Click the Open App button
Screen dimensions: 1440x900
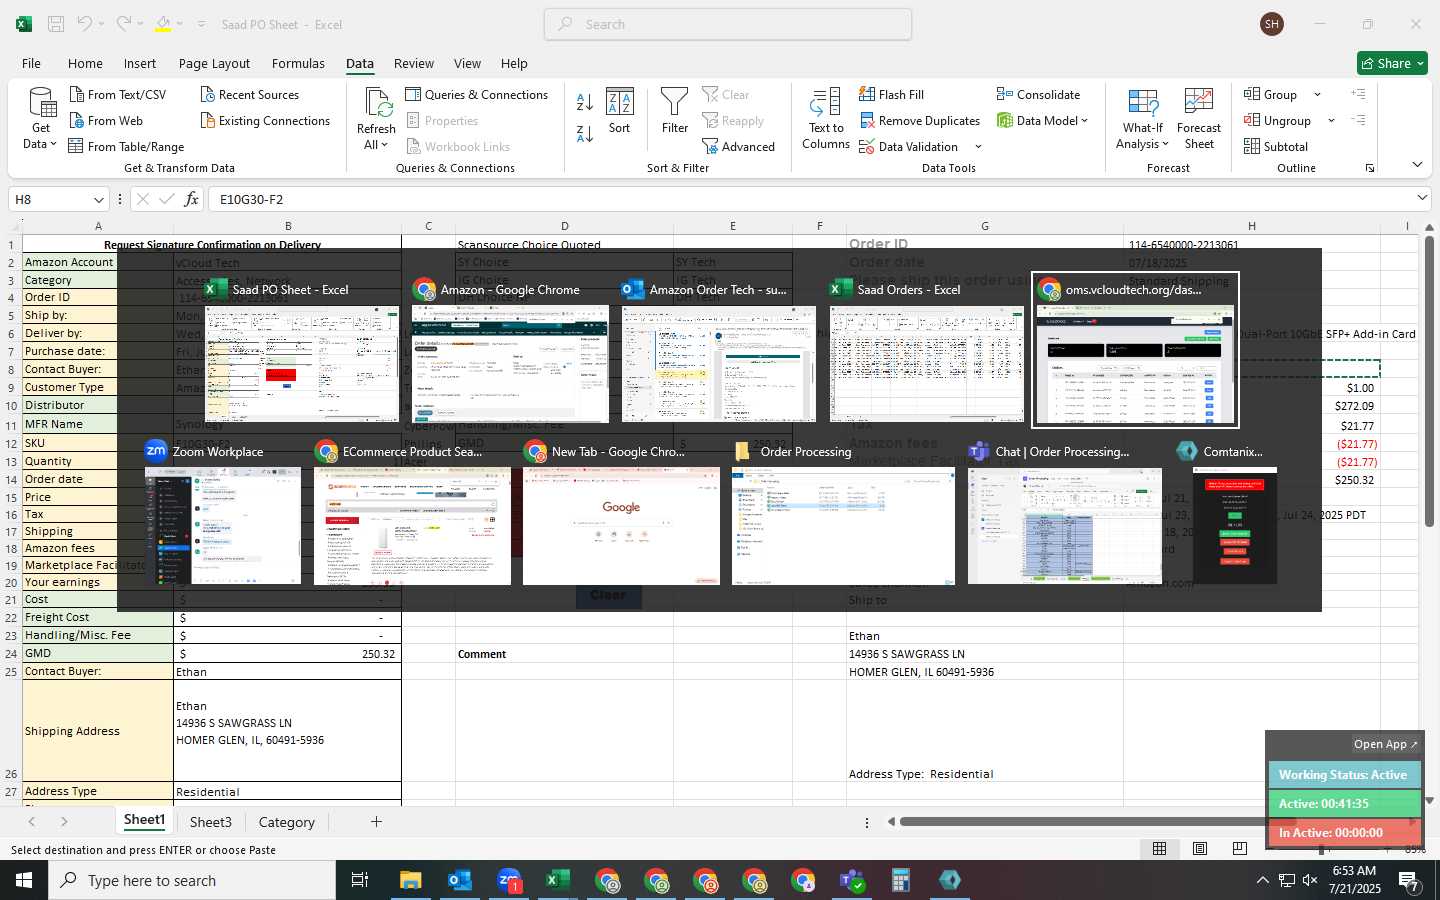[1386, 744]
